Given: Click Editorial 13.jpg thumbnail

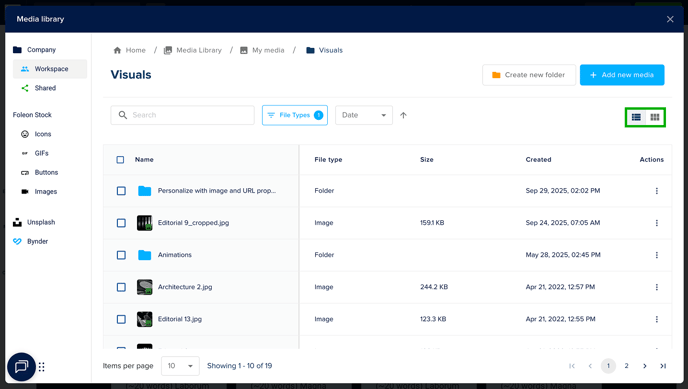Looking at the screenshot, I should tap(144, 319).
